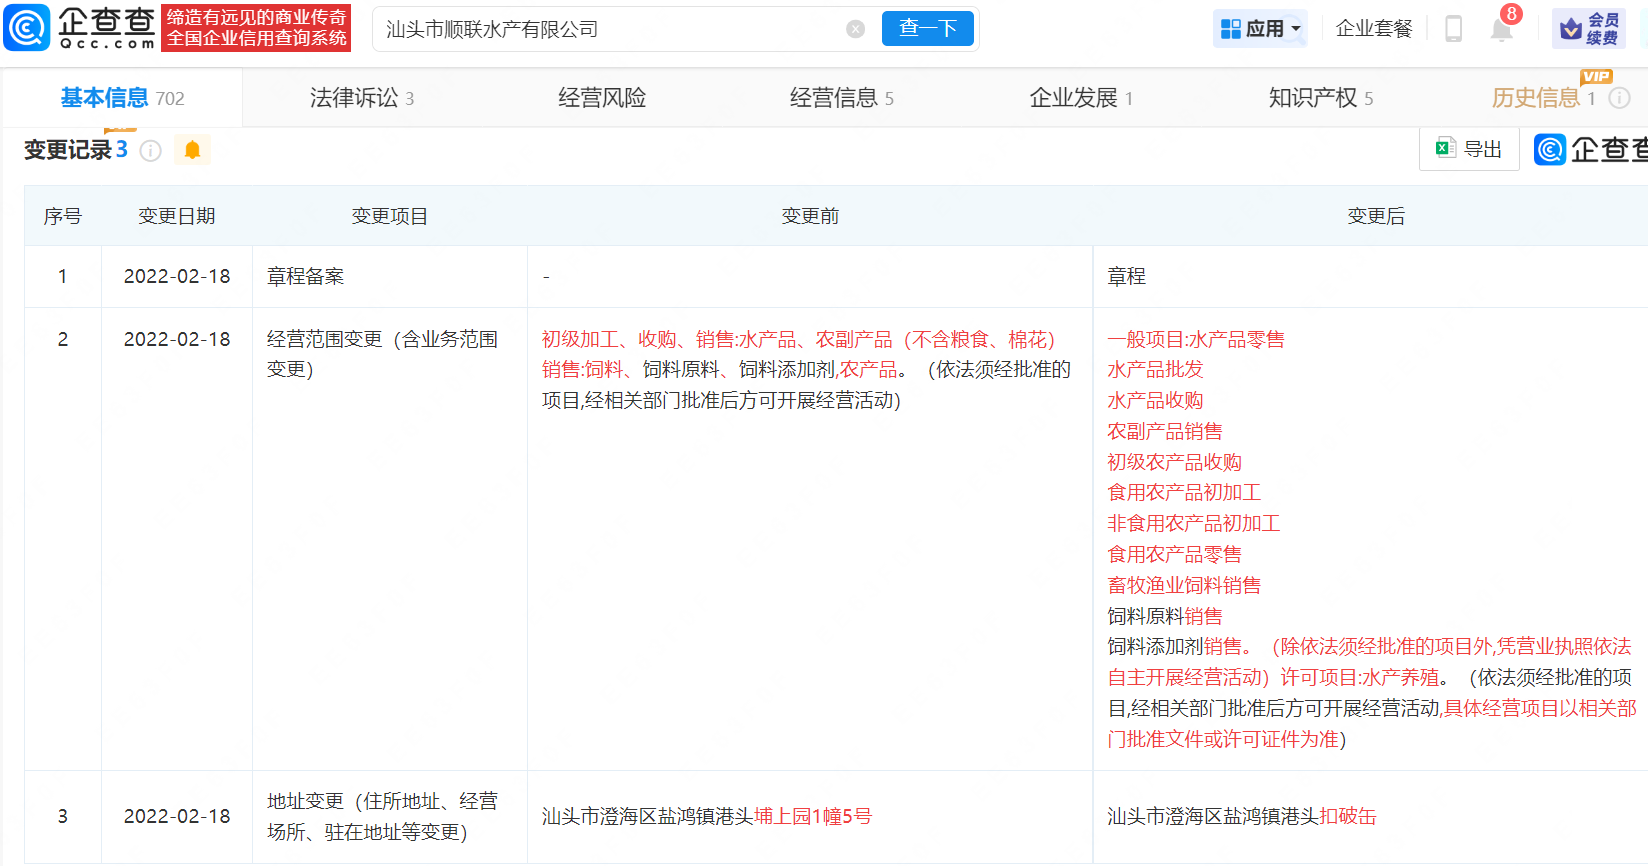Open the 经营风险 tab
Screen dimensions: 1648x866
pyautogui.click(x=602, y=98)
